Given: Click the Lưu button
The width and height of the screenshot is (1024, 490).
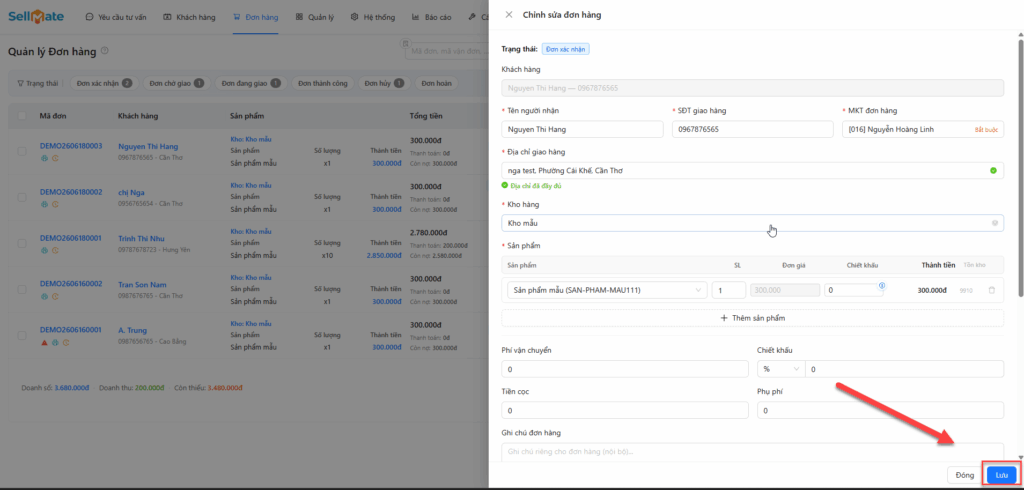Looking at the screenshot, I should tap(1001, 475).
